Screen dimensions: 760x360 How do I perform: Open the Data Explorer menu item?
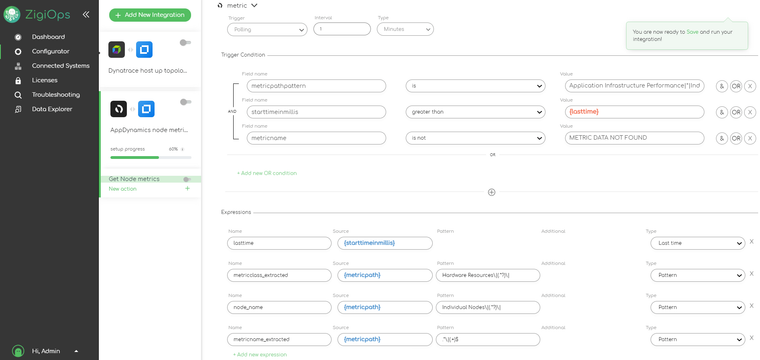pos(52,110)
